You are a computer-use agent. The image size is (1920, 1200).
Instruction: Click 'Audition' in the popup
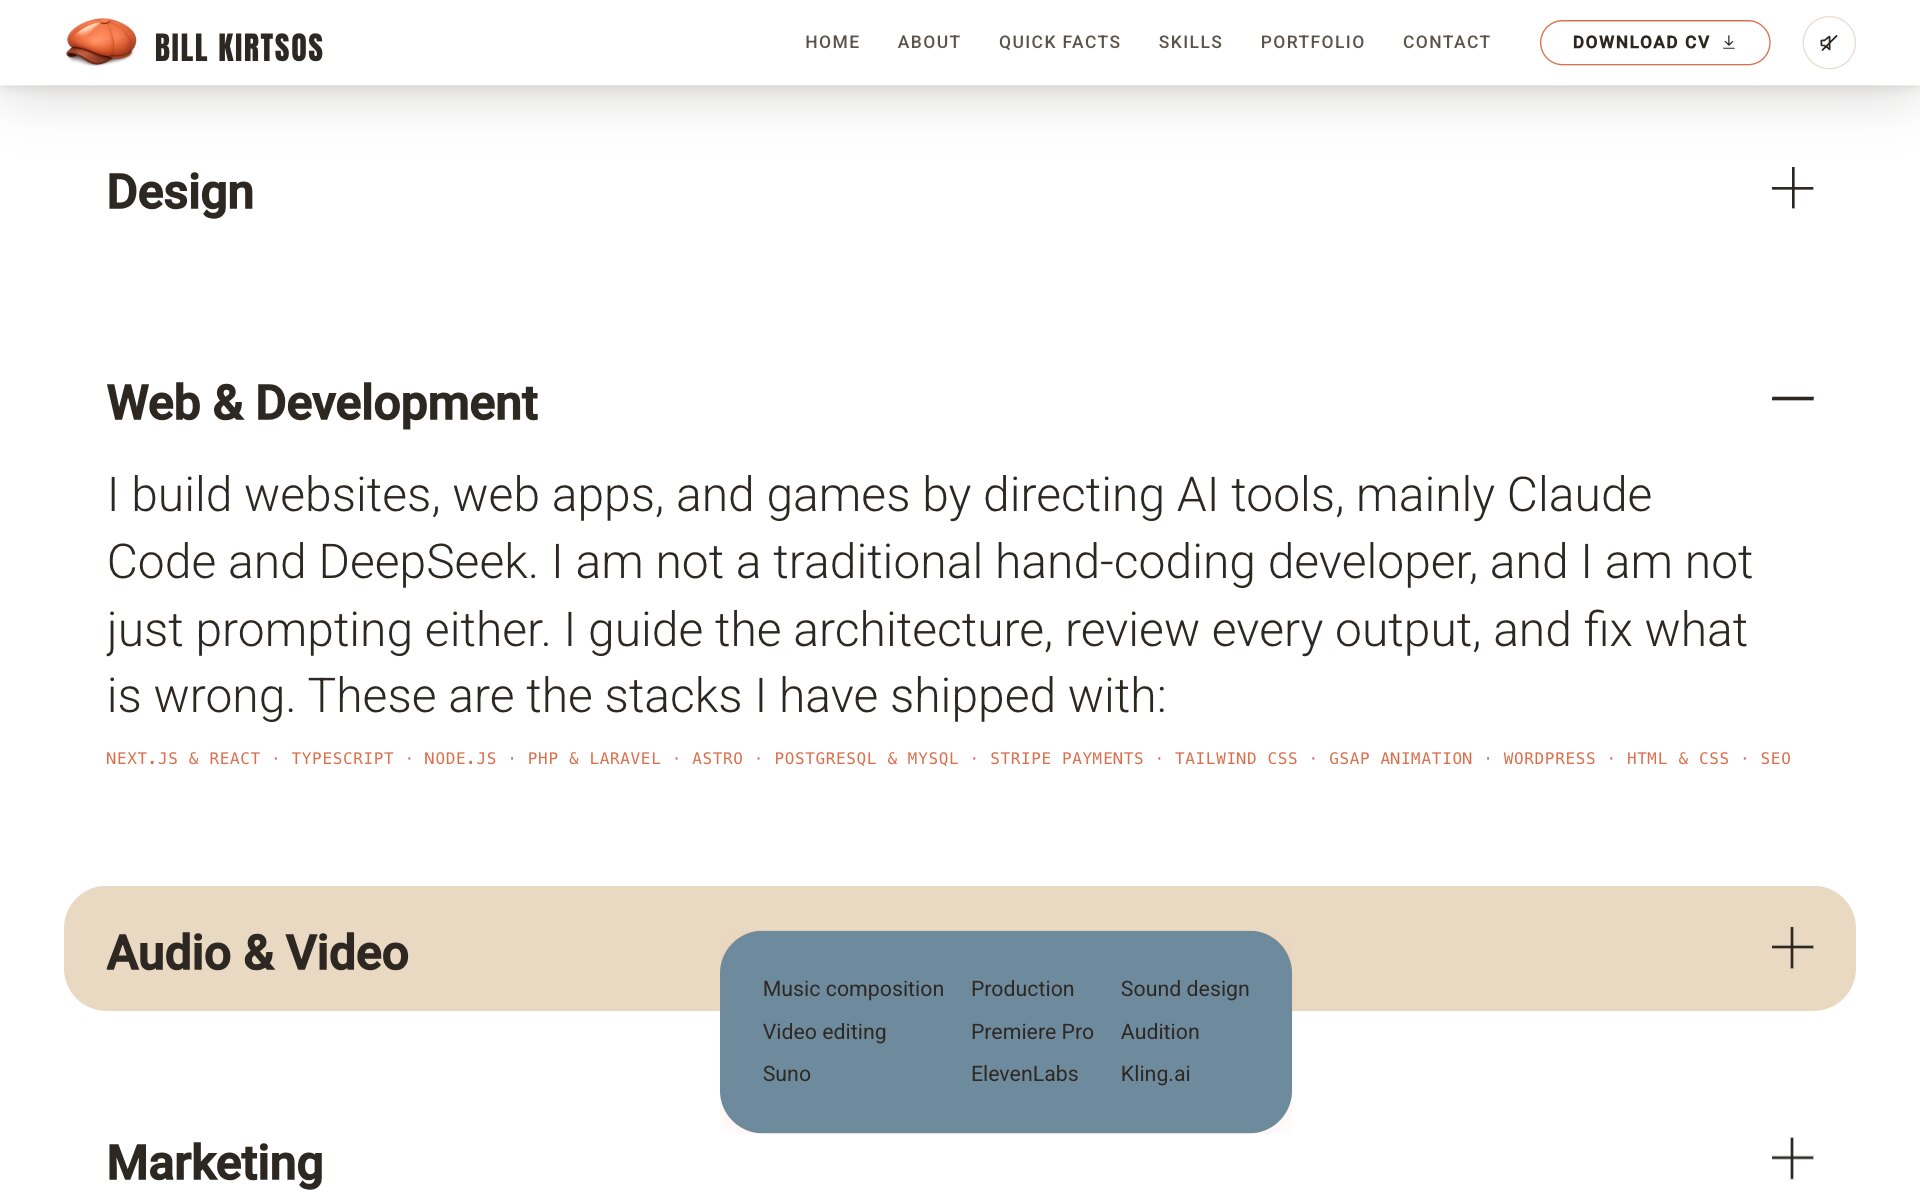tap(1159, 1032)
